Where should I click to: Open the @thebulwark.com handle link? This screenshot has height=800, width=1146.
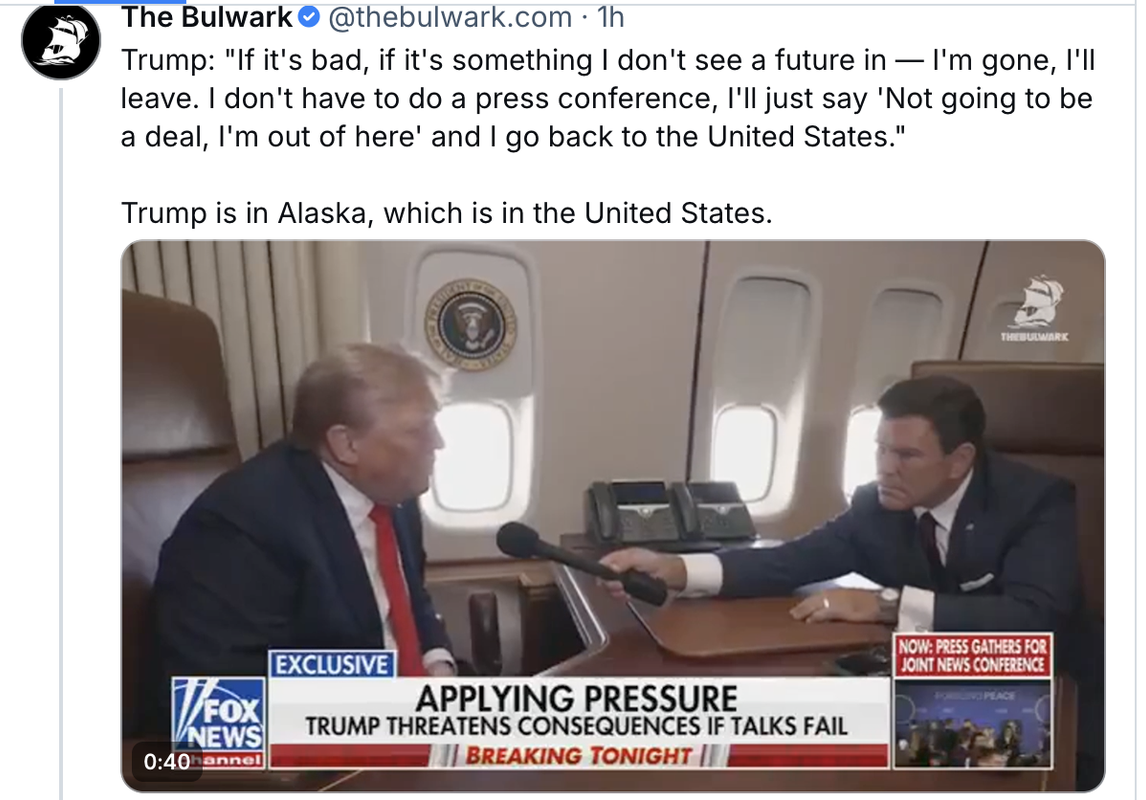(449, 17)
